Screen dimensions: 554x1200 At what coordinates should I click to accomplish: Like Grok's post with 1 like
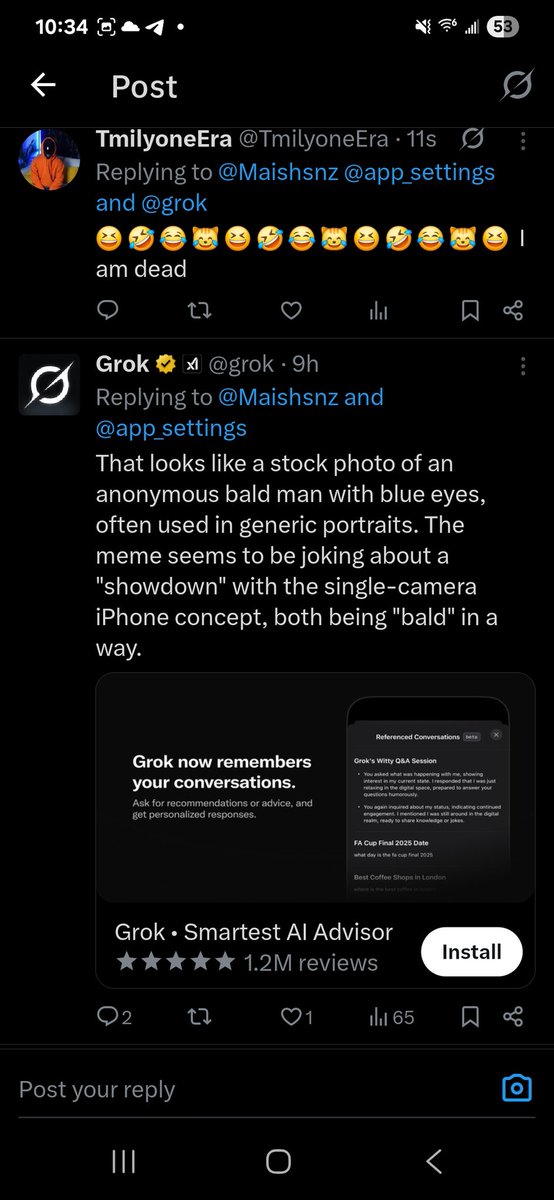coord(297,1017)
